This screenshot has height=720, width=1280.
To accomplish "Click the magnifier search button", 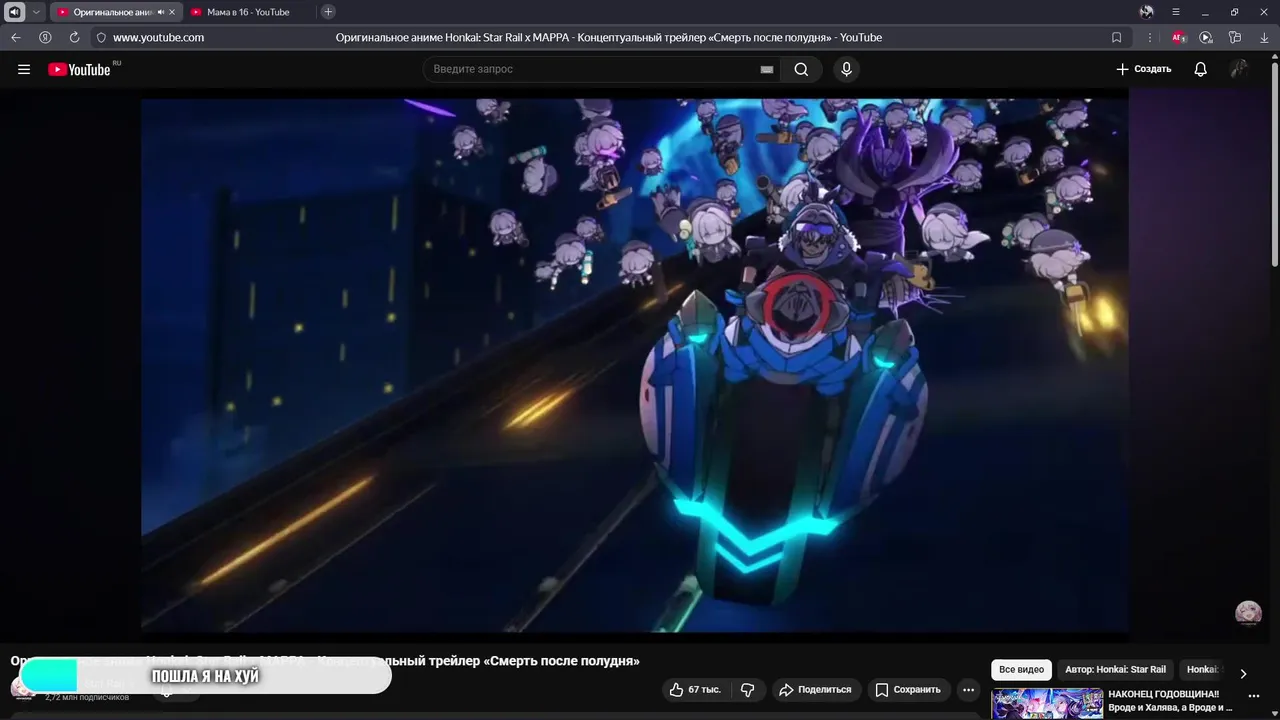I will (801, 69).
